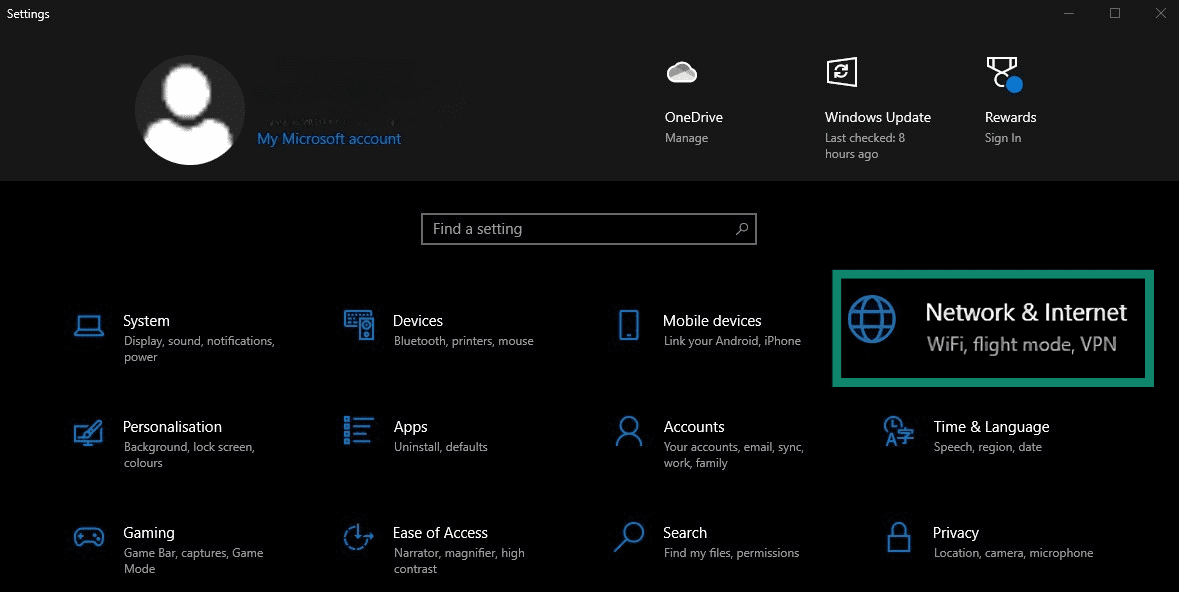Open My Microsoft account

point(328,138)
